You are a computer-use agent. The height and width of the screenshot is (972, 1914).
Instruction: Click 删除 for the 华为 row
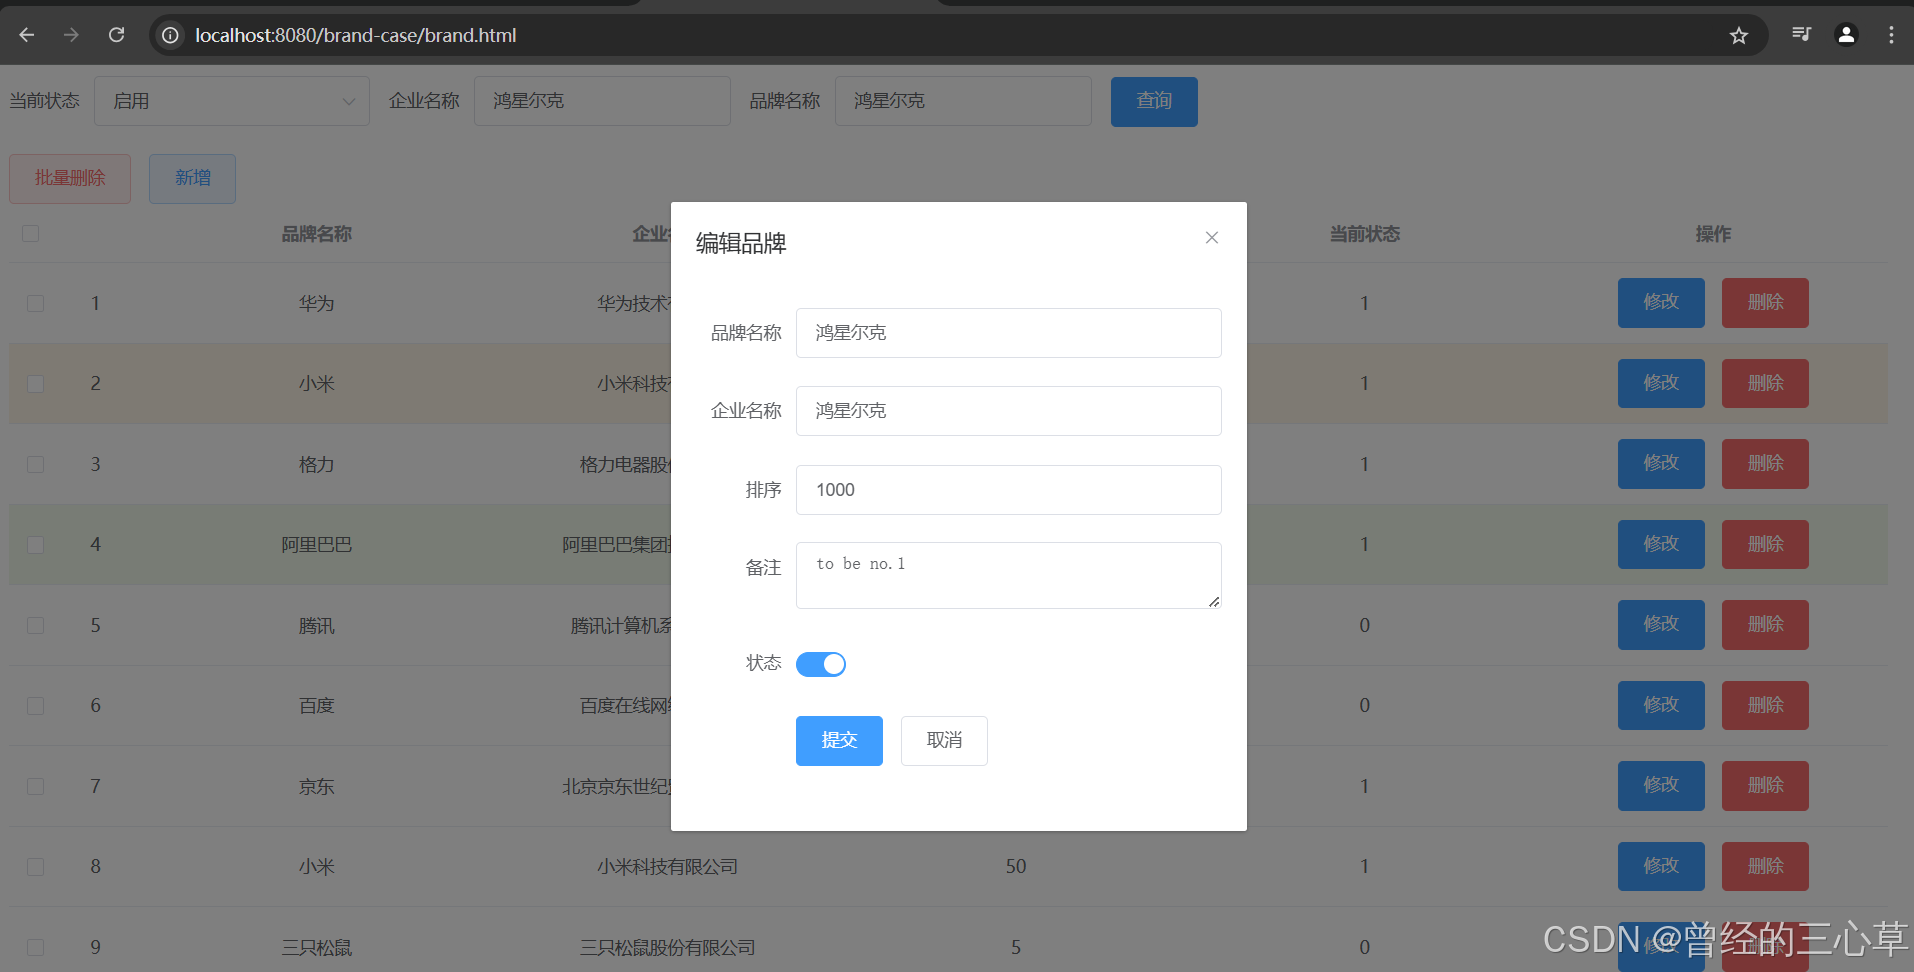tap(1765, 303)
